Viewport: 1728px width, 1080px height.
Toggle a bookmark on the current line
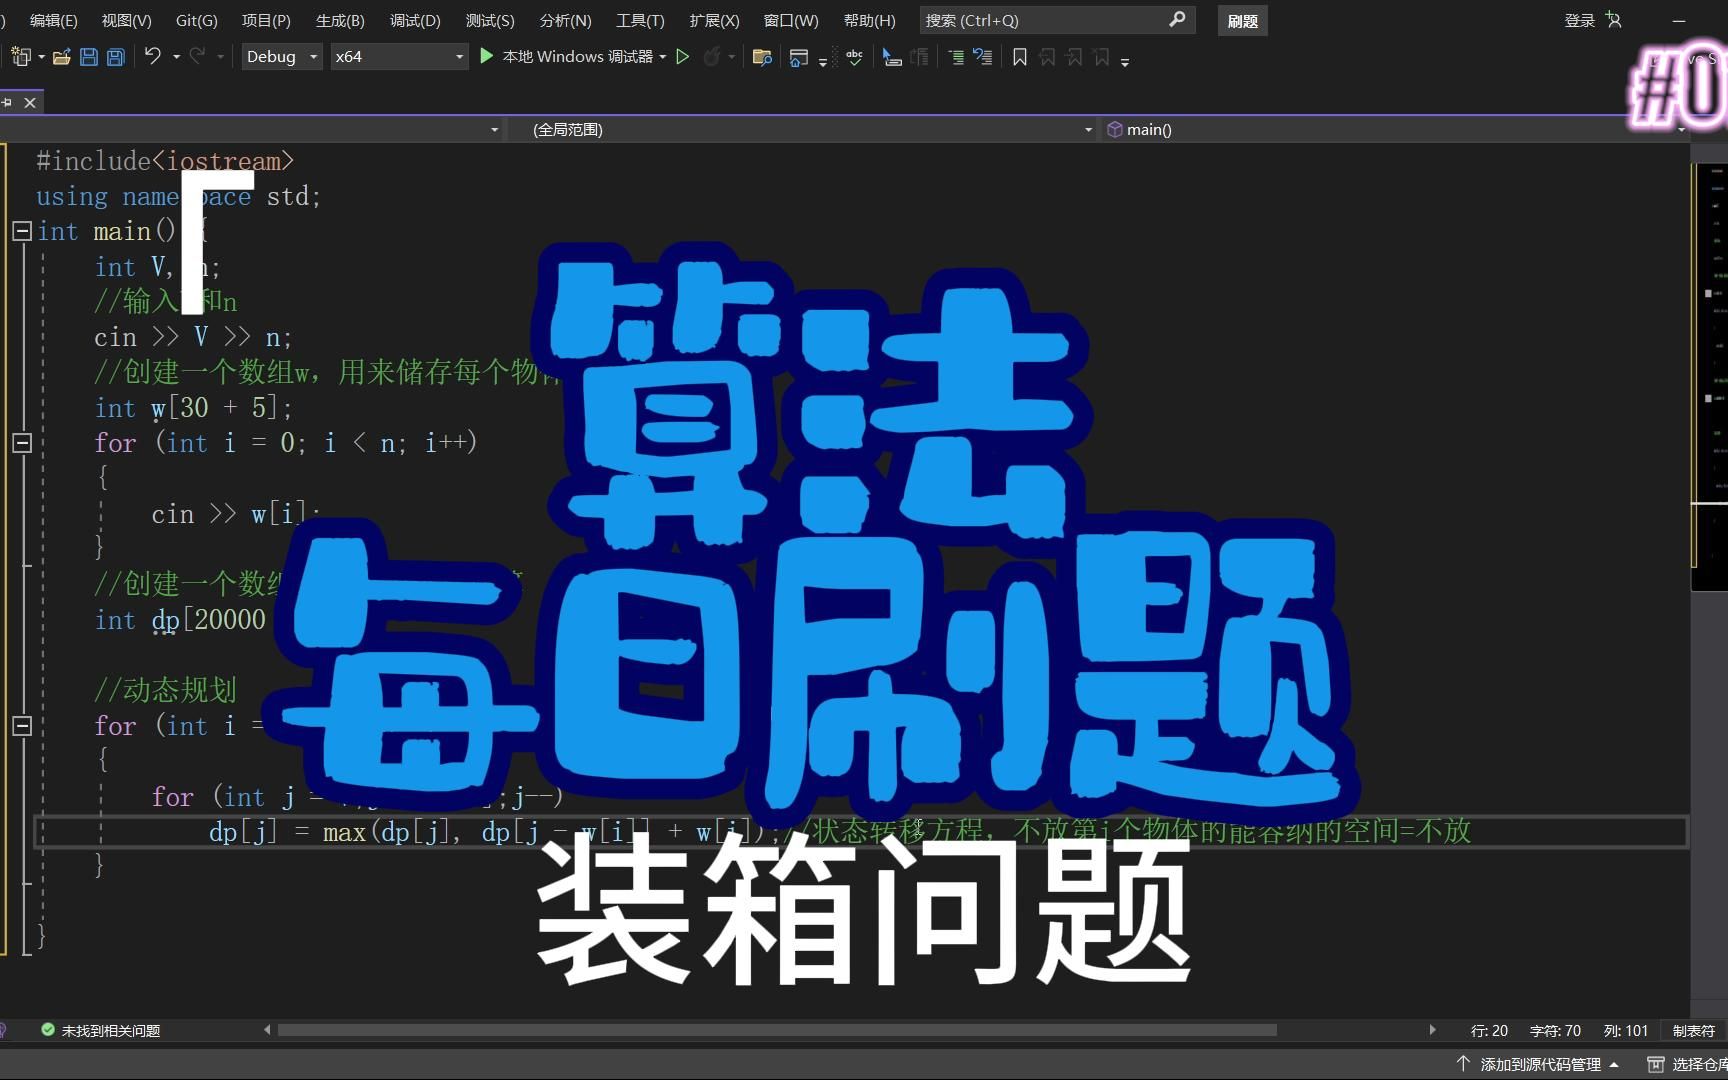click(1019, 57)
